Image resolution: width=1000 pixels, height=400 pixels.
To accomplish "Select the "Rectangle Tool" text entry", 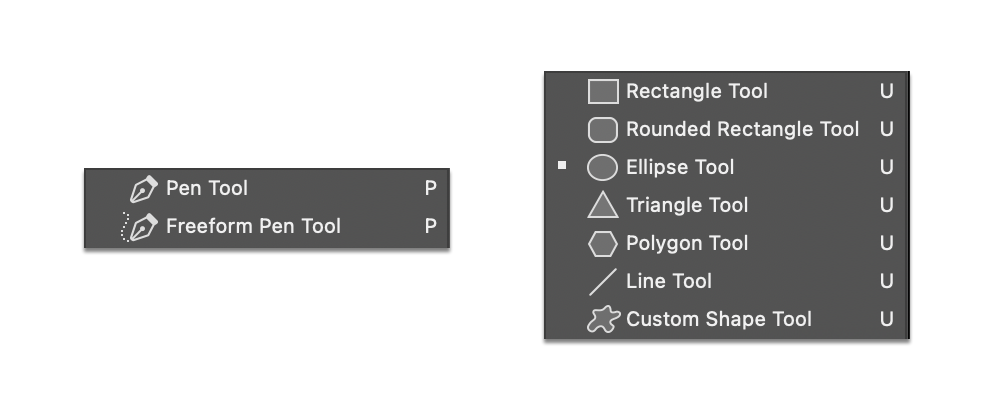I will coord(696,91).
